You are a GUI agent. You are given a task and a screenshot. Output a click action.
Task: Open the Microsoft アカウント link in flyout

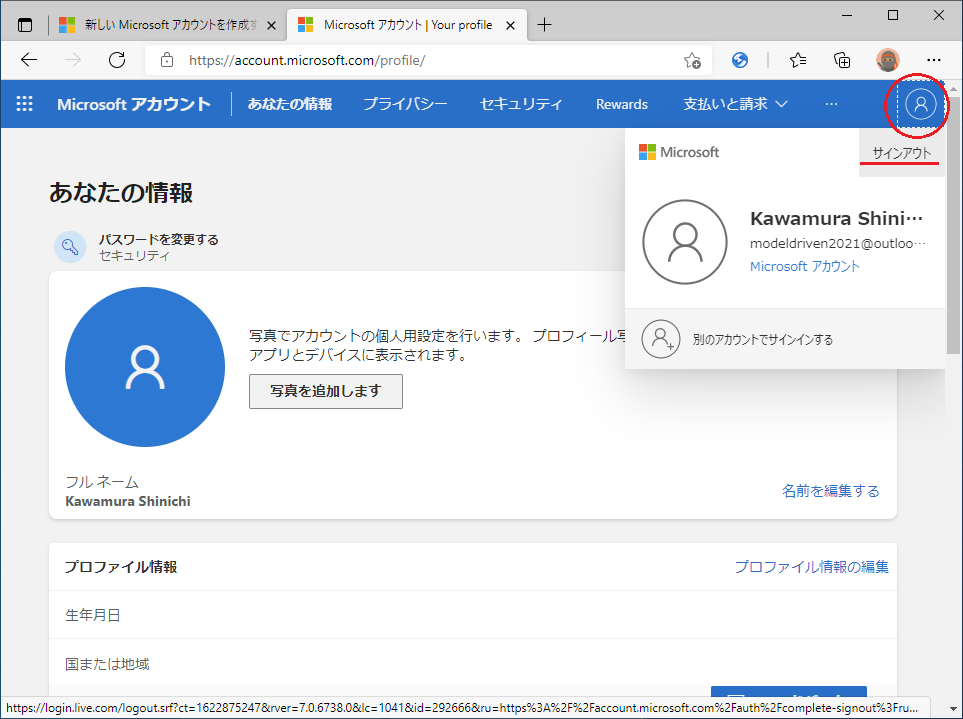(805, 266)
